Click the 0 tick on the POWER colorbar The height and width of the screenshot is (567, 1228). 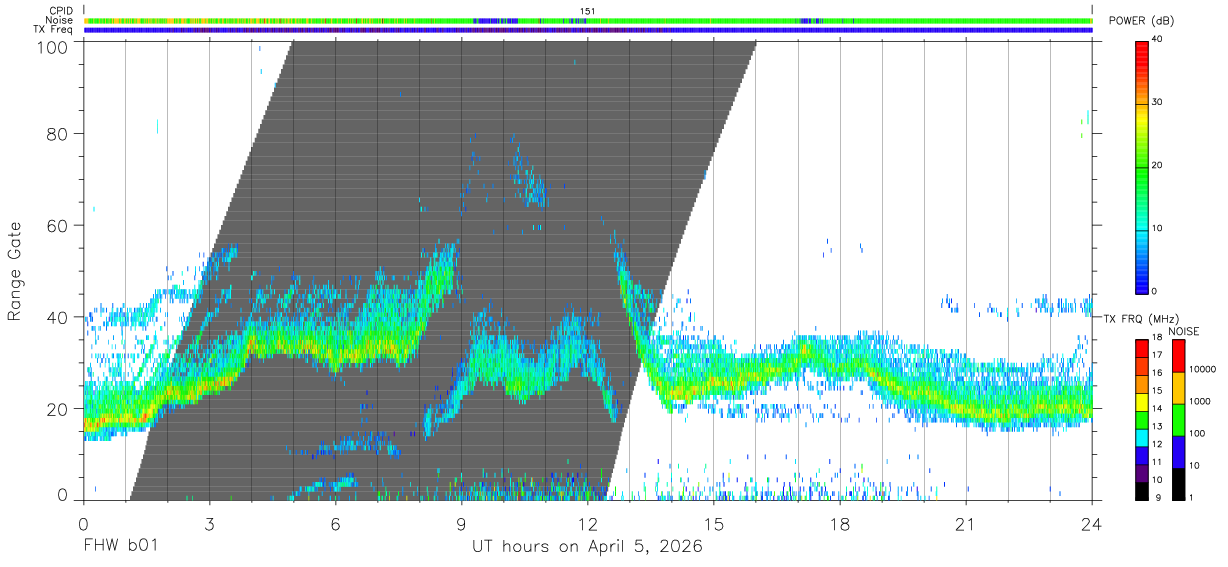click(x=1154, y=291)
